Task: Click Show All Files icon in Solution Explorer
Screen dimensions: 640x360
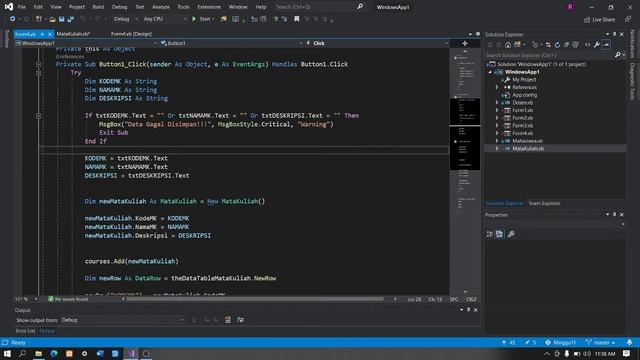Action: coord(575,45)
